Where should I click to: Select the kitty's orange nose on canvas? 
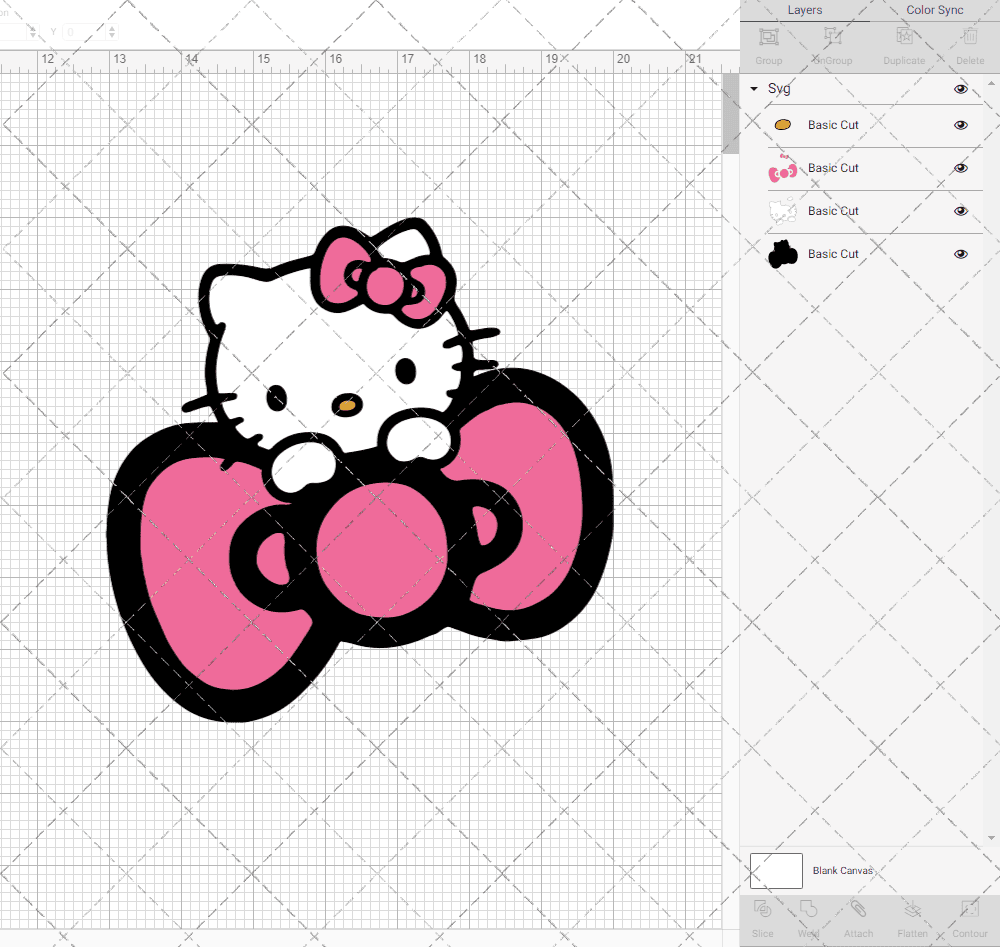click(x=347, y=406)
